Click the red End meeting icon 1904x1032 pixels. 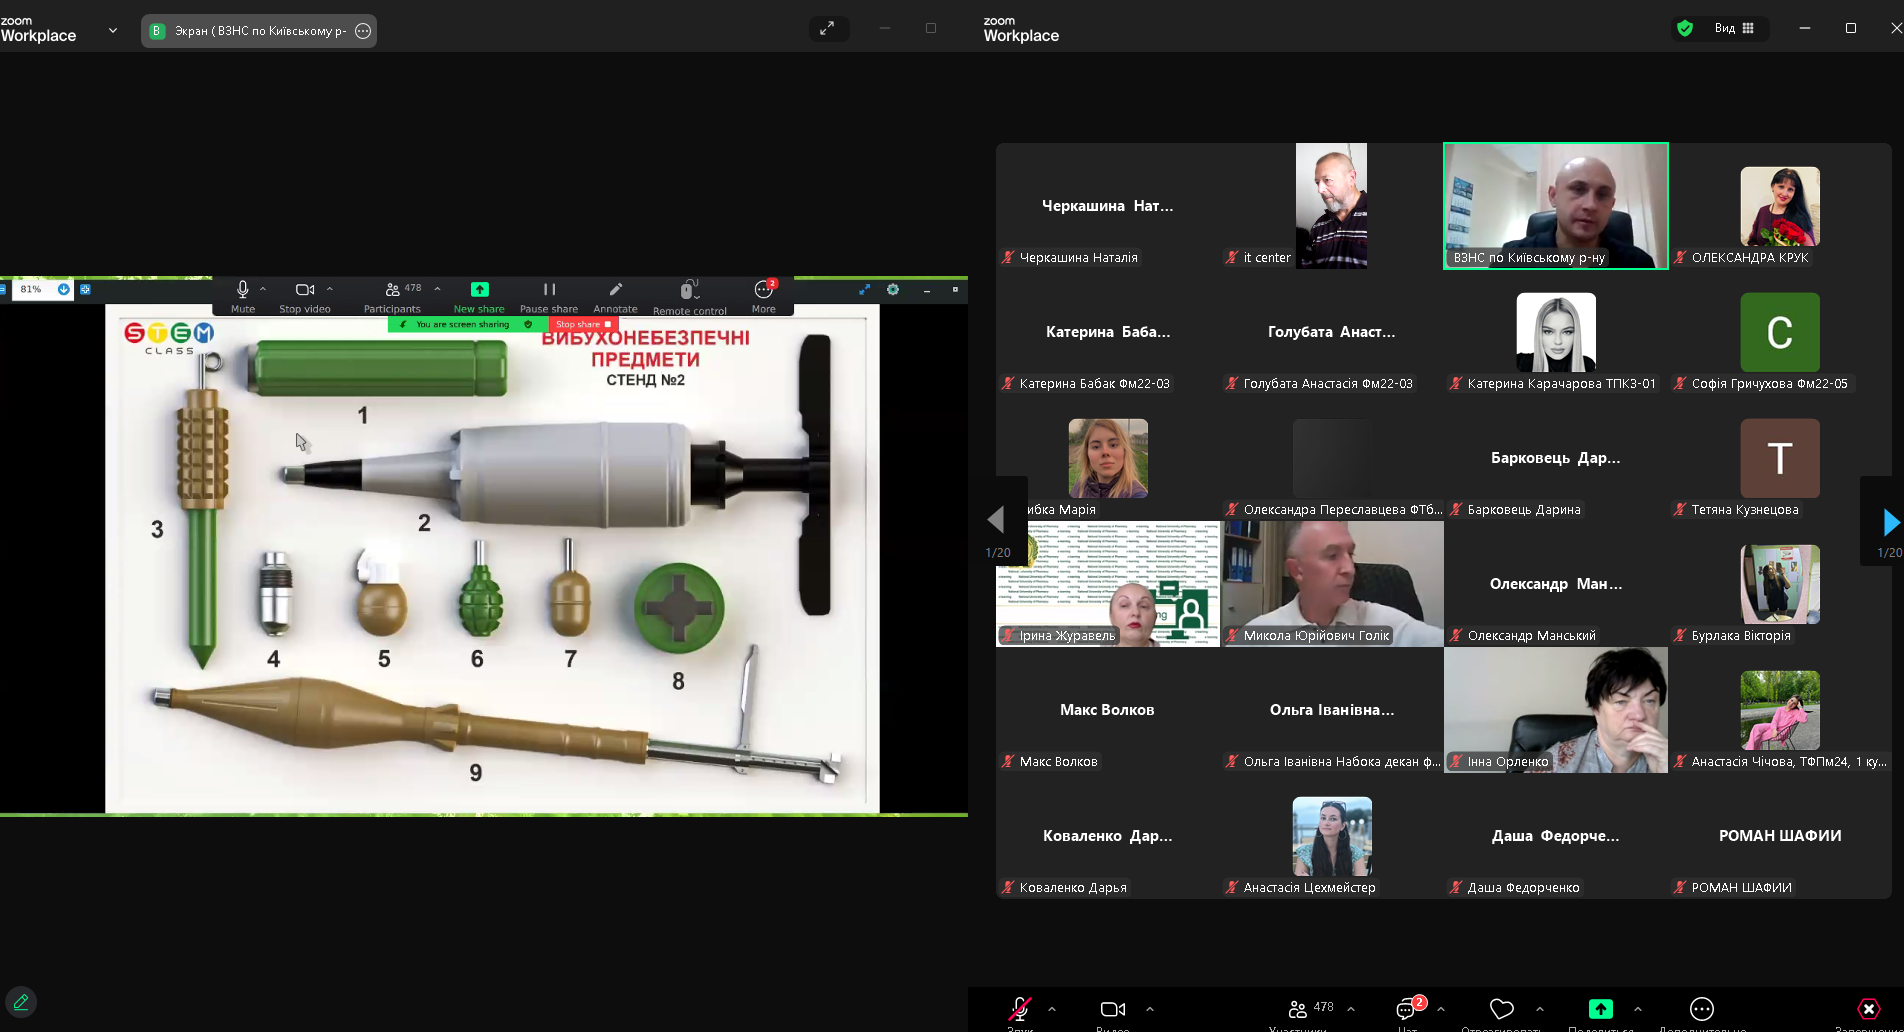click(x=1868, y=1009)
